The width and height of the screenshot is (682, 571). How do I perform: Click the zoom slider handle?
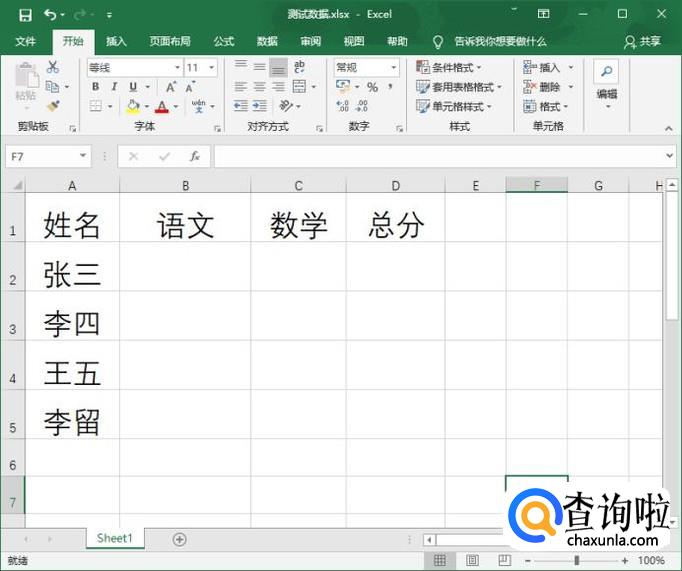(x=577, y=560)
